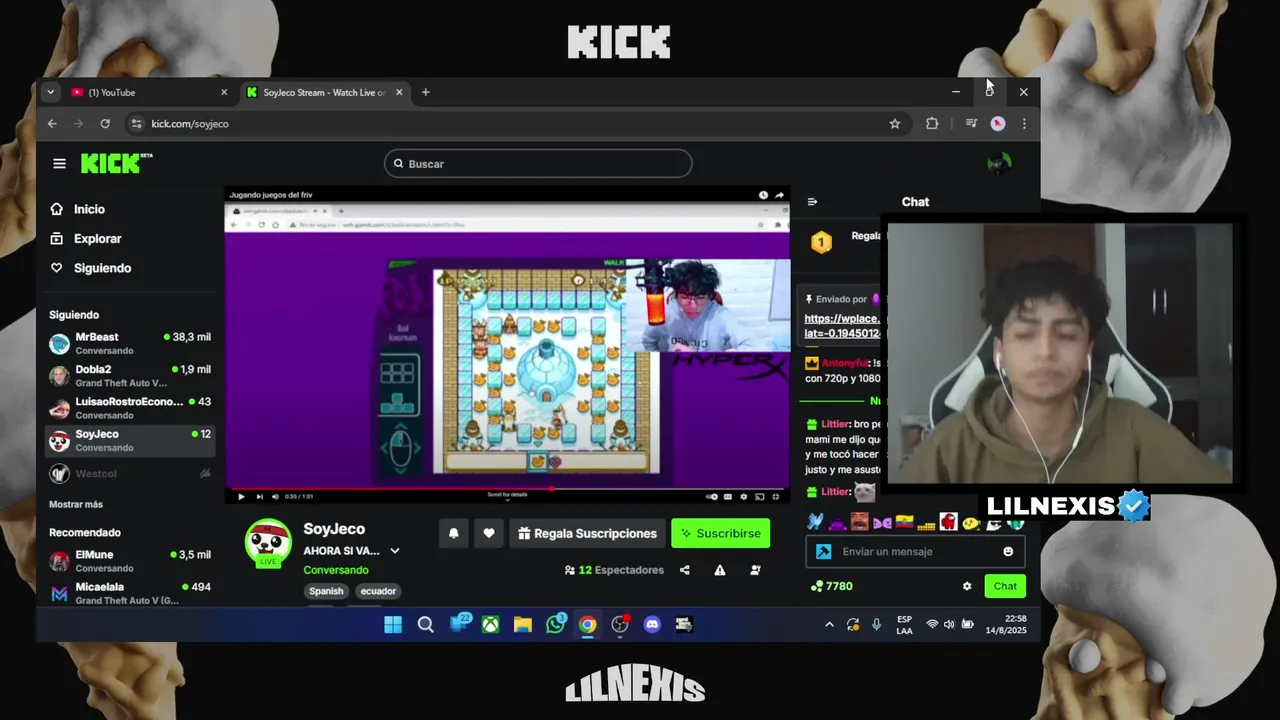Click the share arrow on video
The image size is (1280, 720).
click(779, 195)
